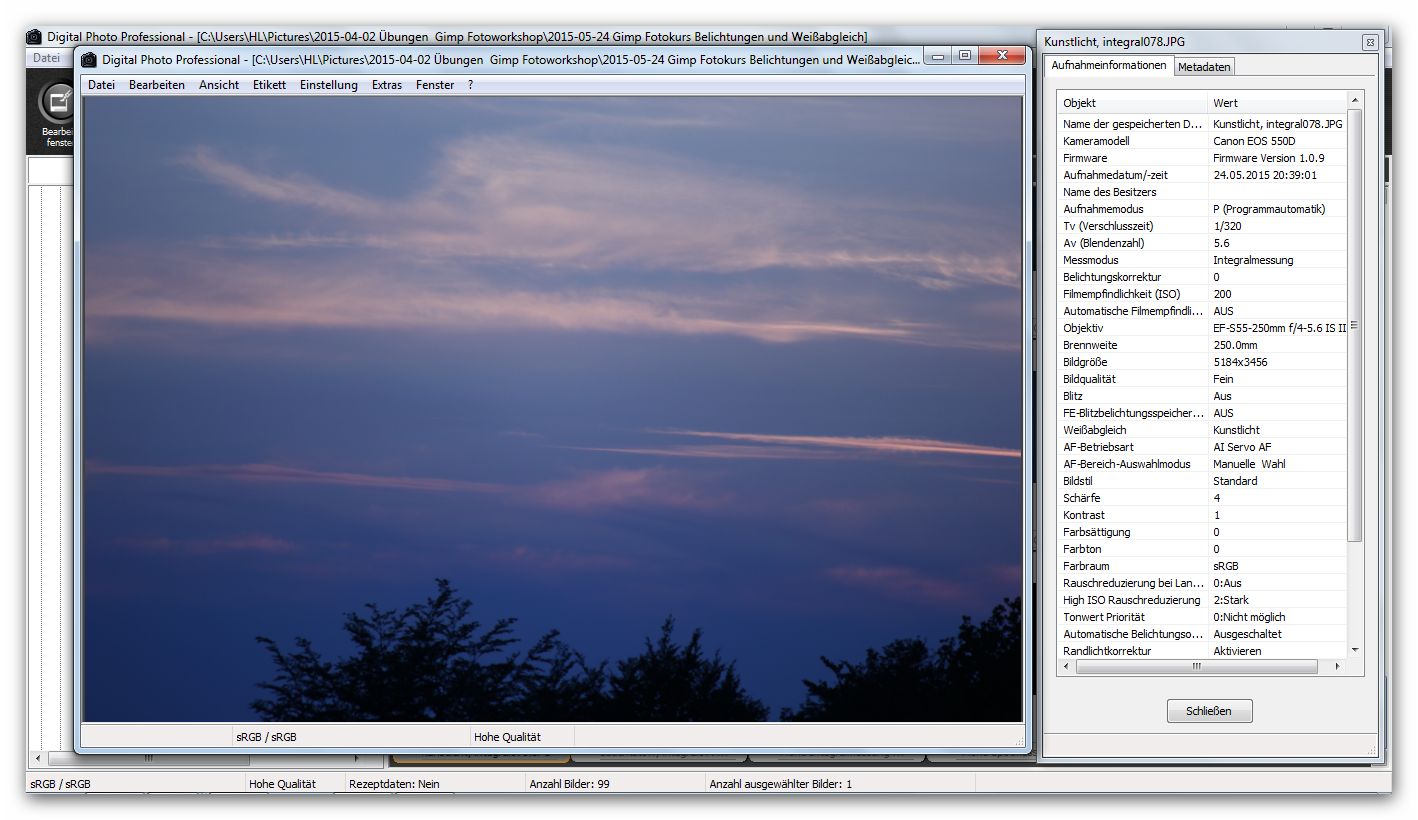
Task: Click the Name des Besitzers row
Action: pos(1202,192)
